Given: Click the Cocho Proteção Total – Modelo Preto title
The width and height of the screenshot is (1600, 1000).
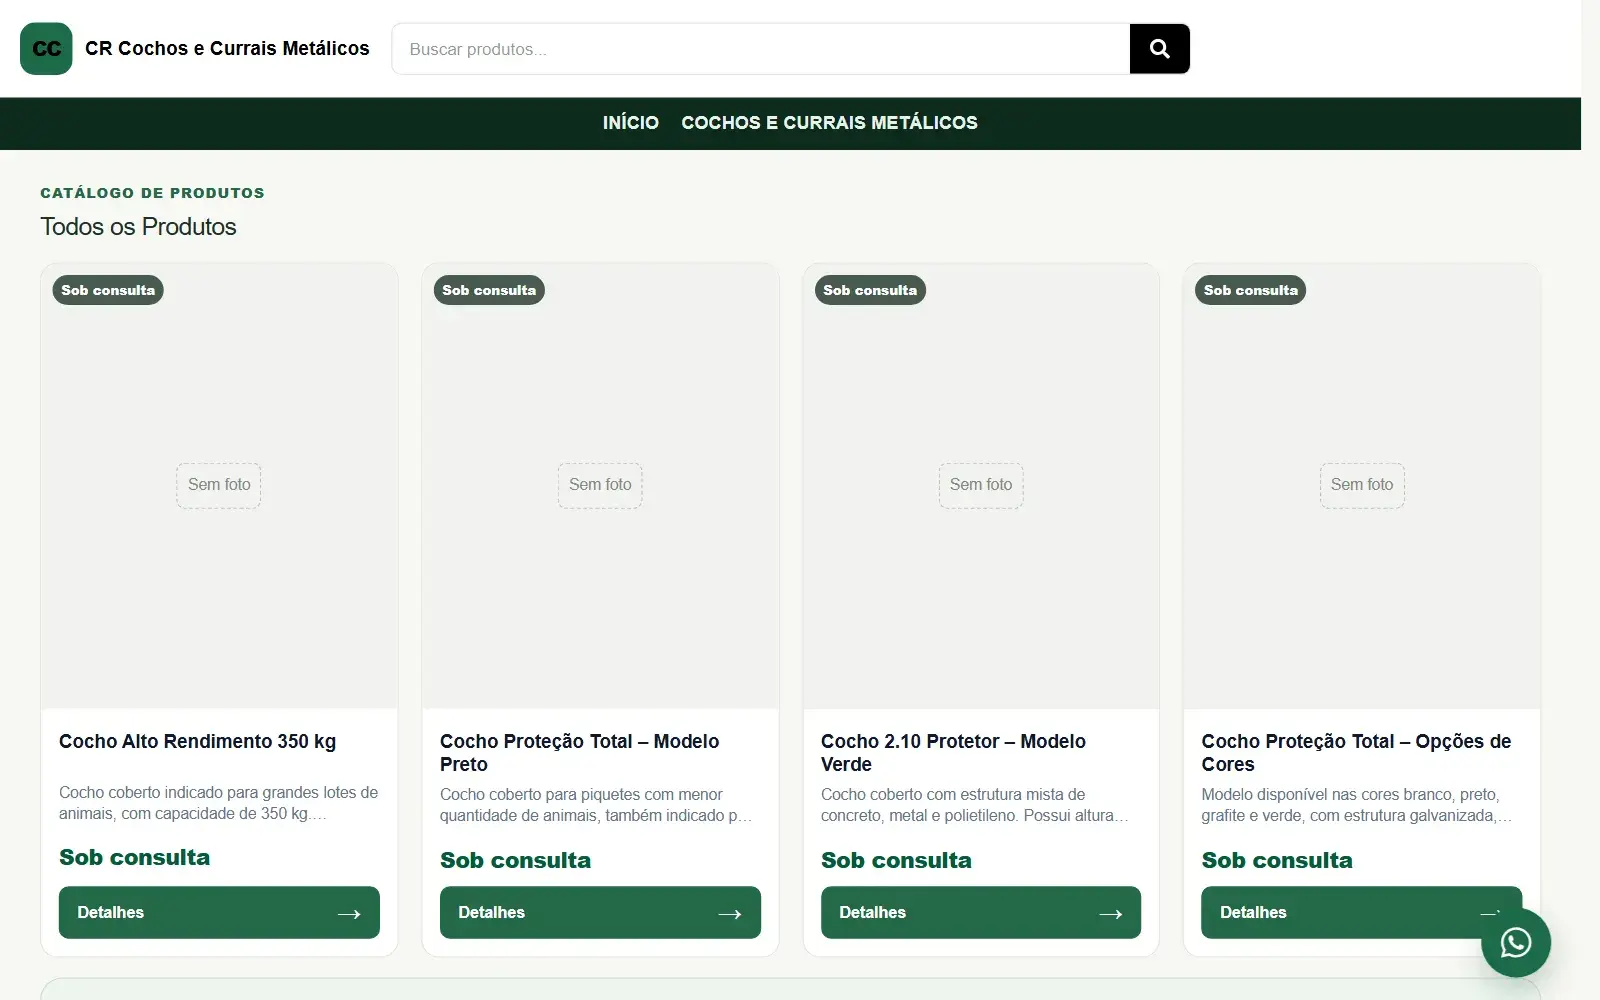Looking at the screenshot, I should [580, 752].
